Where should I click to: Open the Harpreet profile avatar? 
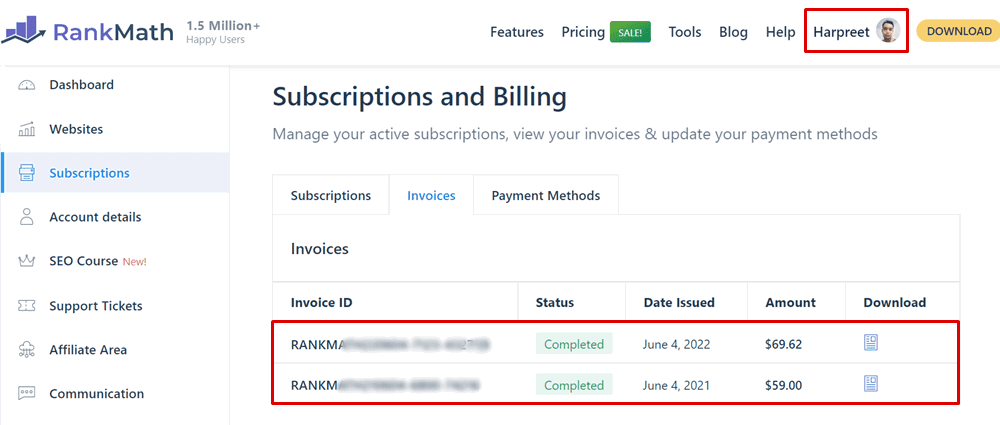tap(887, 31)
